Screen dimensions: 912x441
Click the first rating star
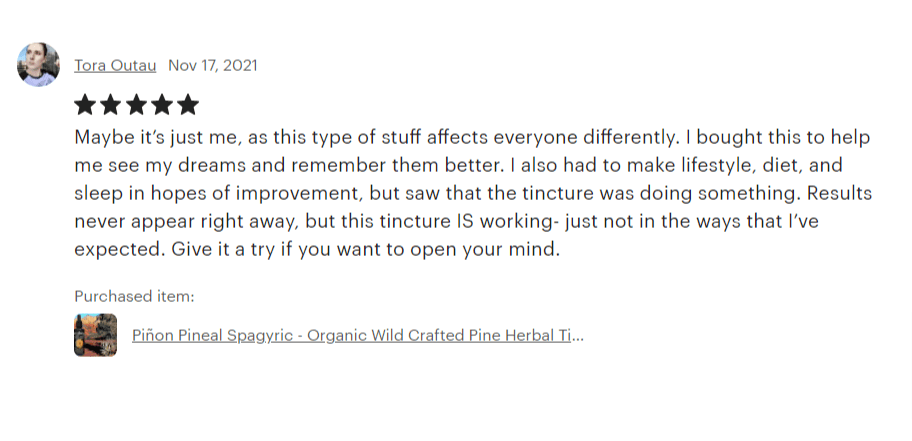tap(85, 105)
